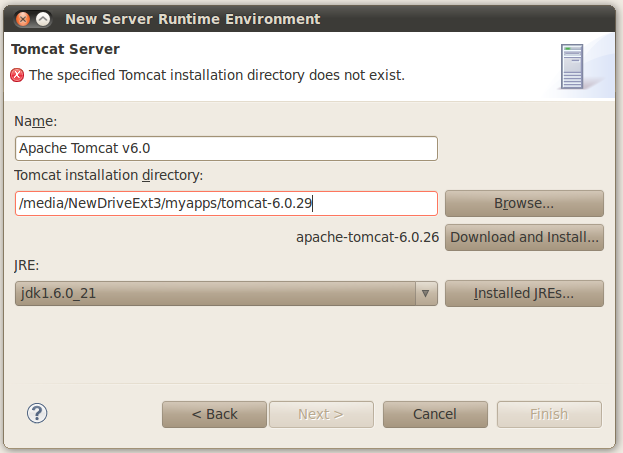
Task: Click the Tomcat installation directory field
Action: pos(227,203)
